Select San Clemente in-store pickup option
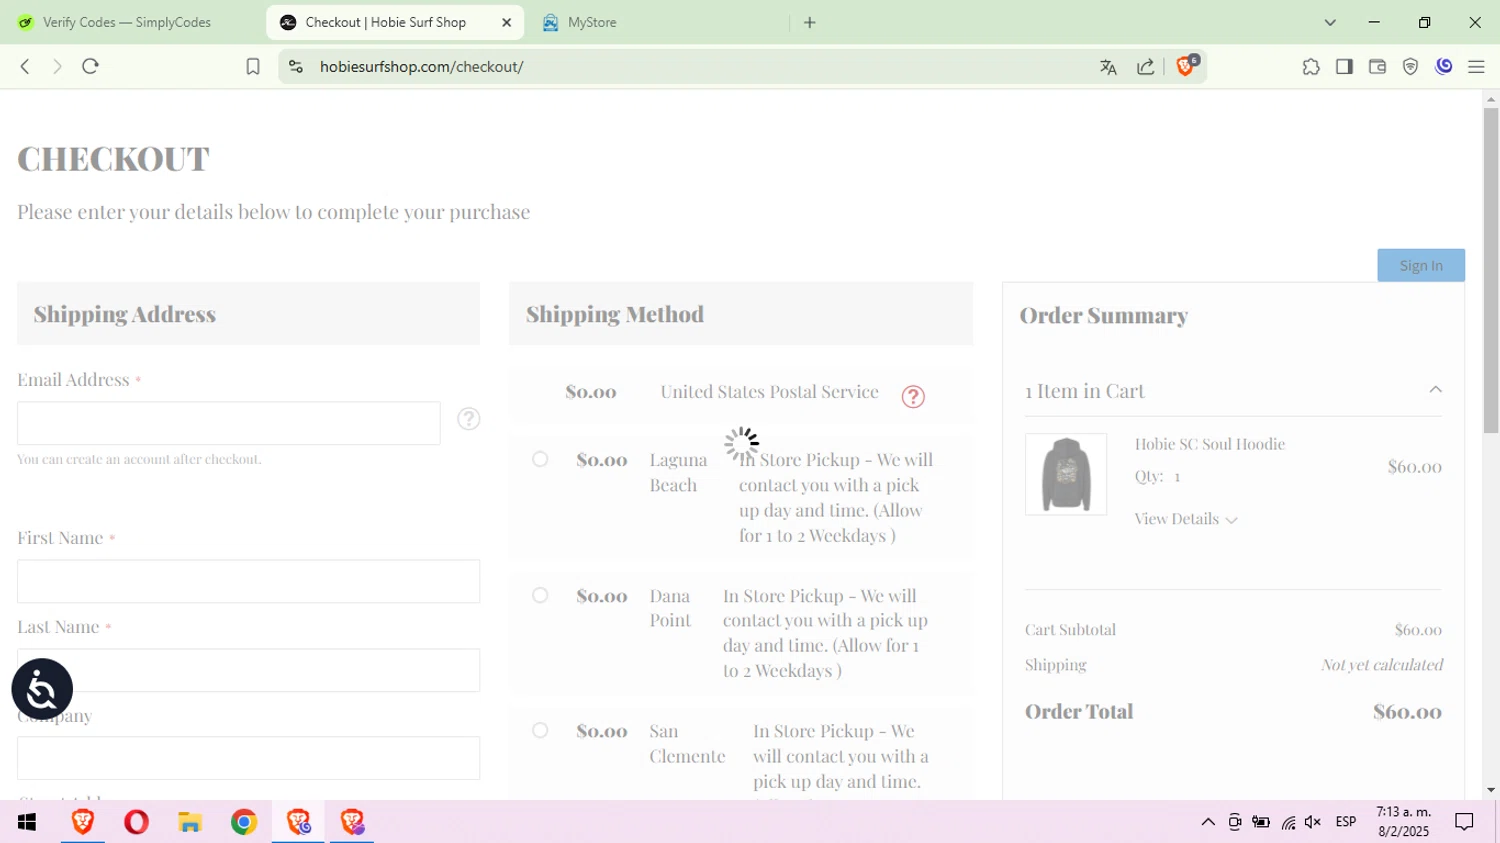 coord(540,730)
